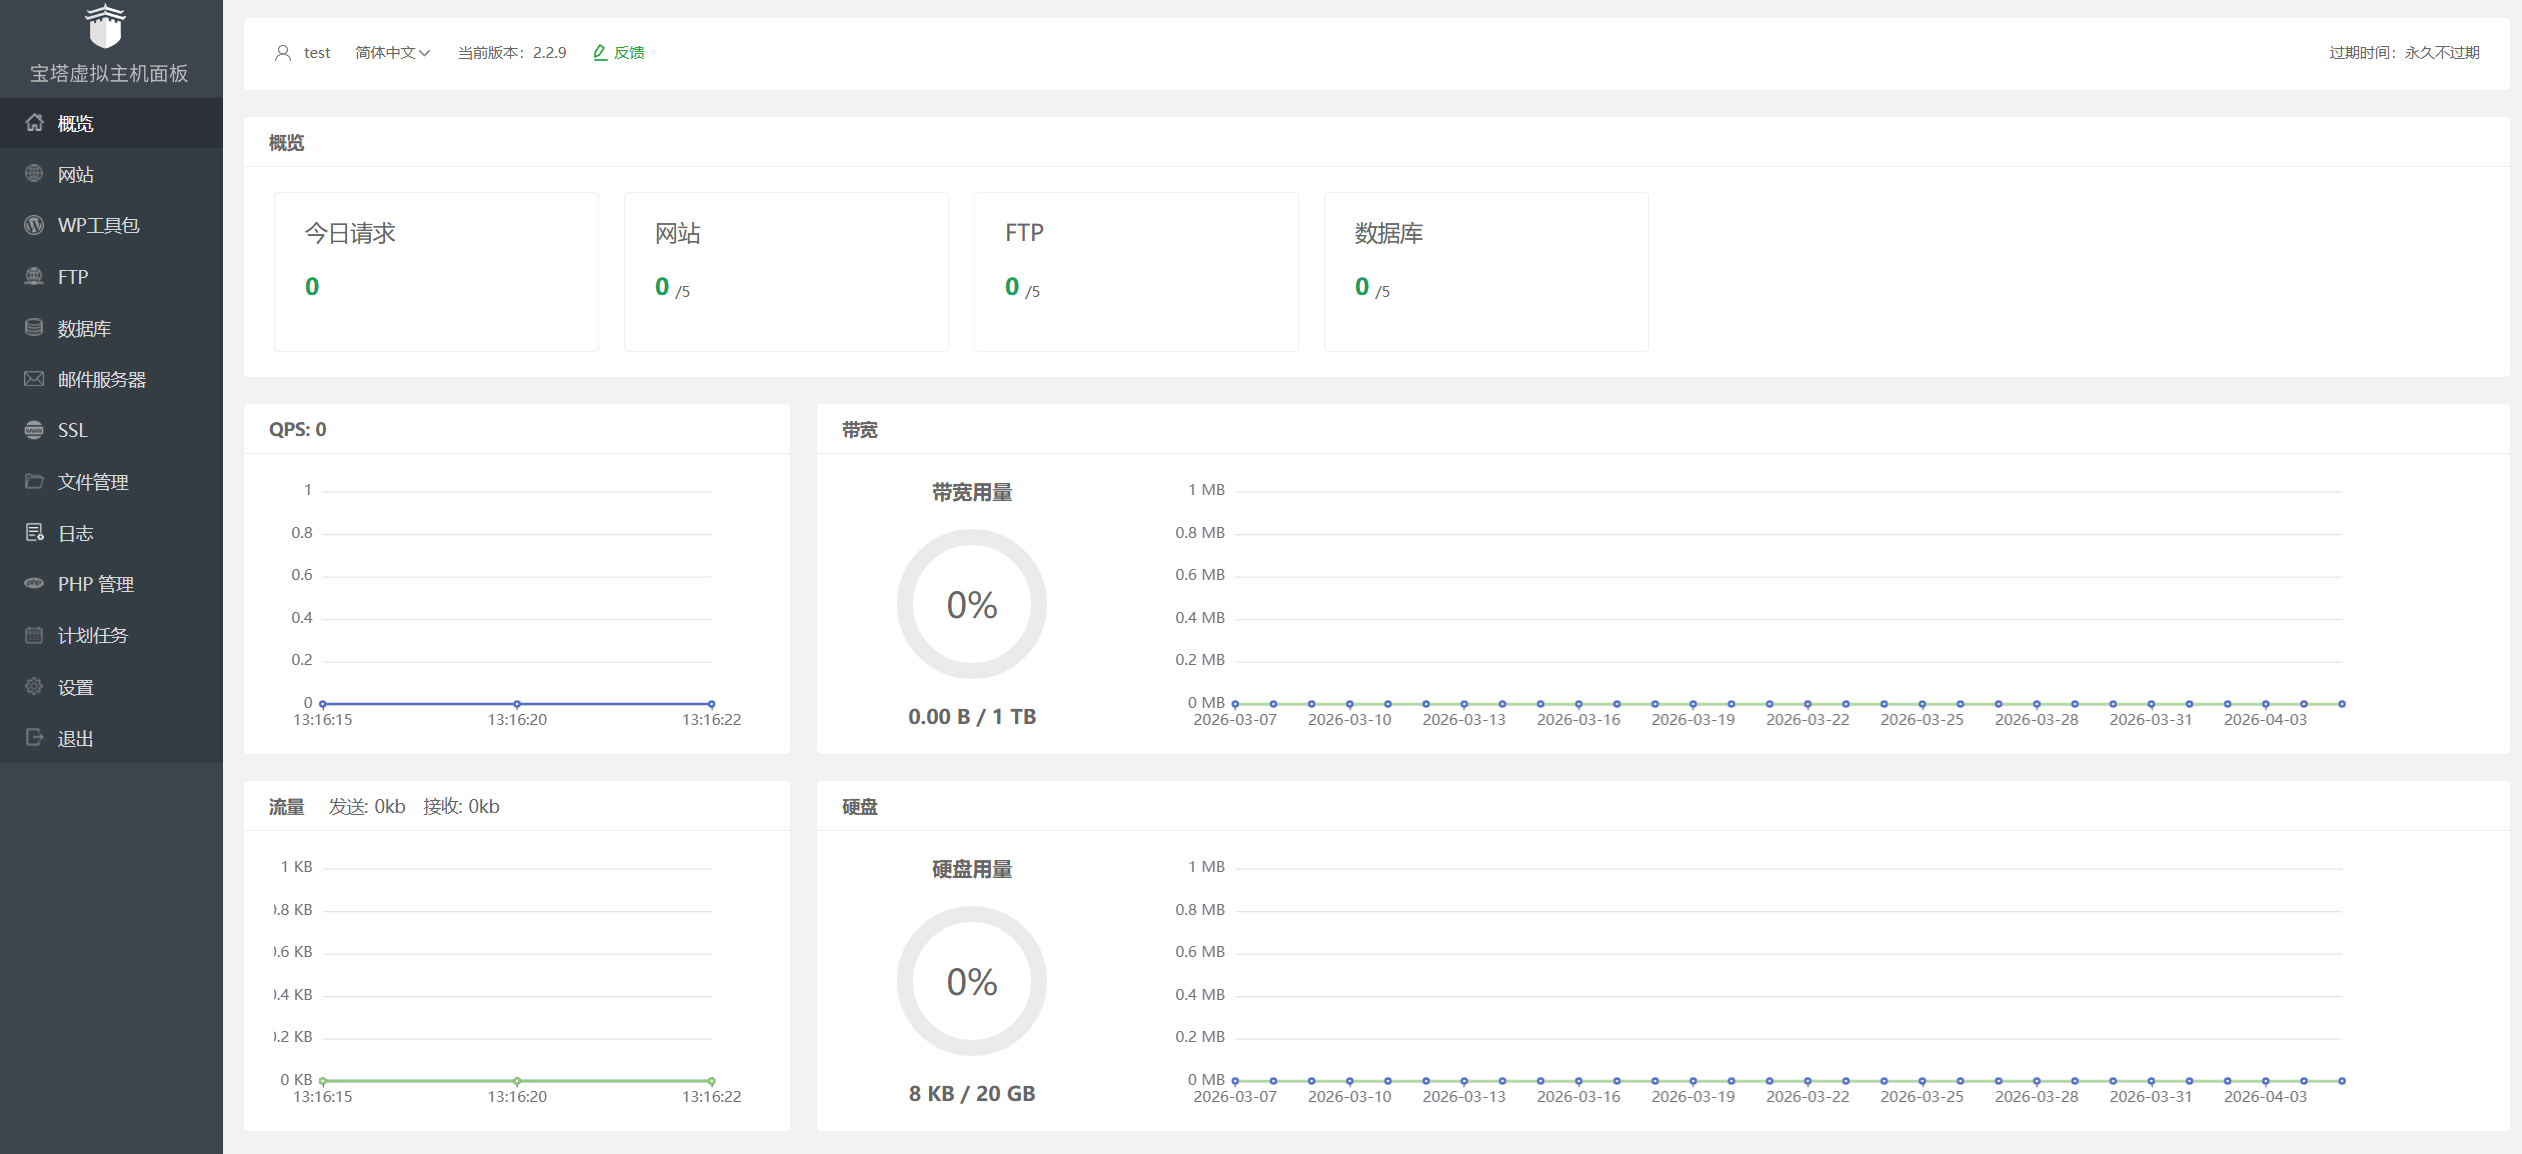The image size is (2522, 1154).
Task: Click the 数据库 overview card
Action: (1485, 271)
